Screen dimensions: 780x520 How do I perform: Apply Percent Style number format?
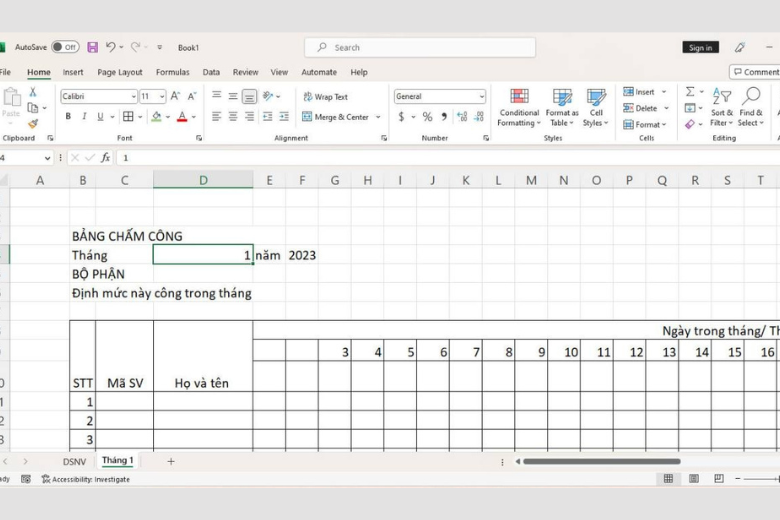(x=427, y=117)
